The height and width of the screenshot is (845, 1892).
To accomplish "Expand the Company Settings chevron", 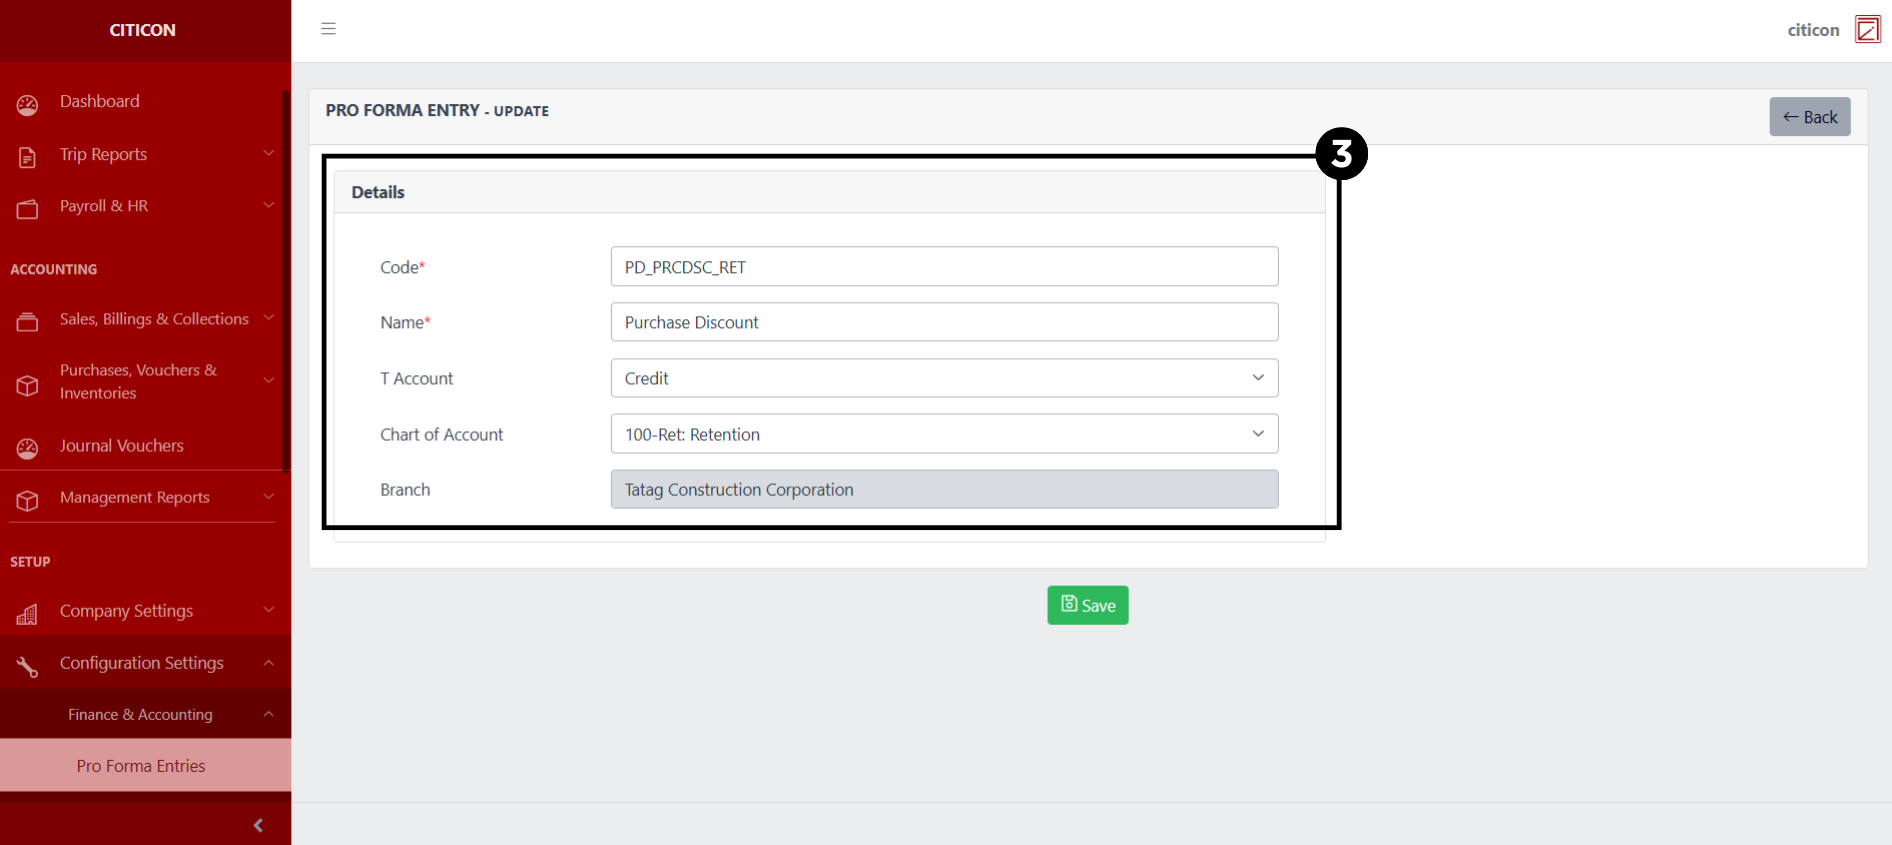I will [x=268, y=610].
